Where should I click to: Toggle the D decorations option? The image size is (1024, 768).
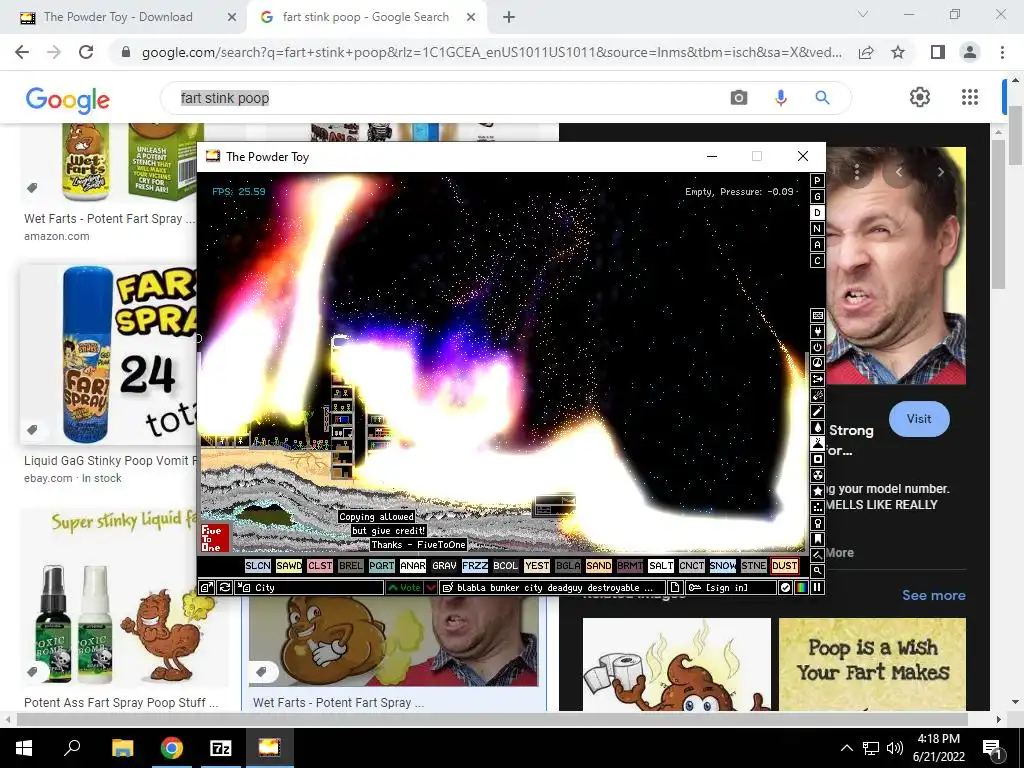(817, 212)
